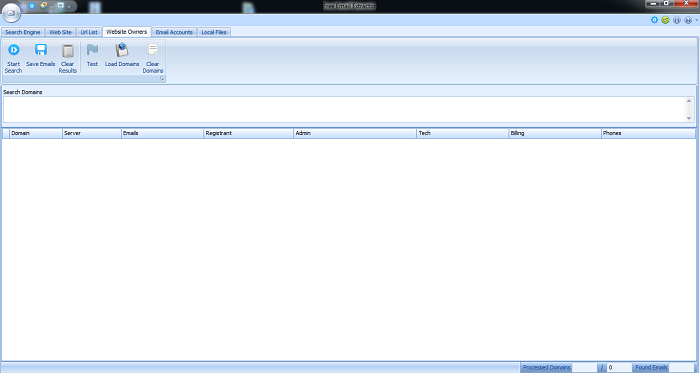Click the blue gear in quick access toolbar
This screenshot has height=373, width=700.
[x=32, y=6]
